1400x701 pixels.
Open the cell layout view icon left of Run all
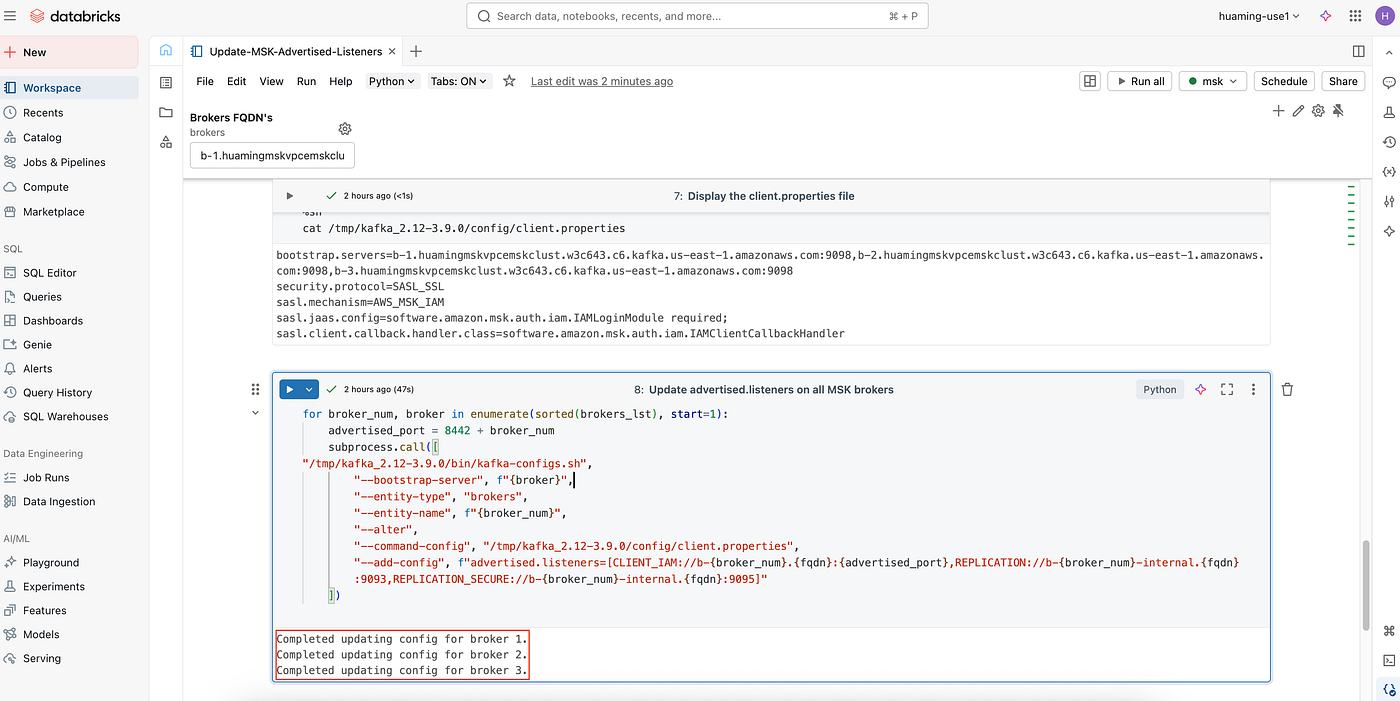pos(1090,81)
